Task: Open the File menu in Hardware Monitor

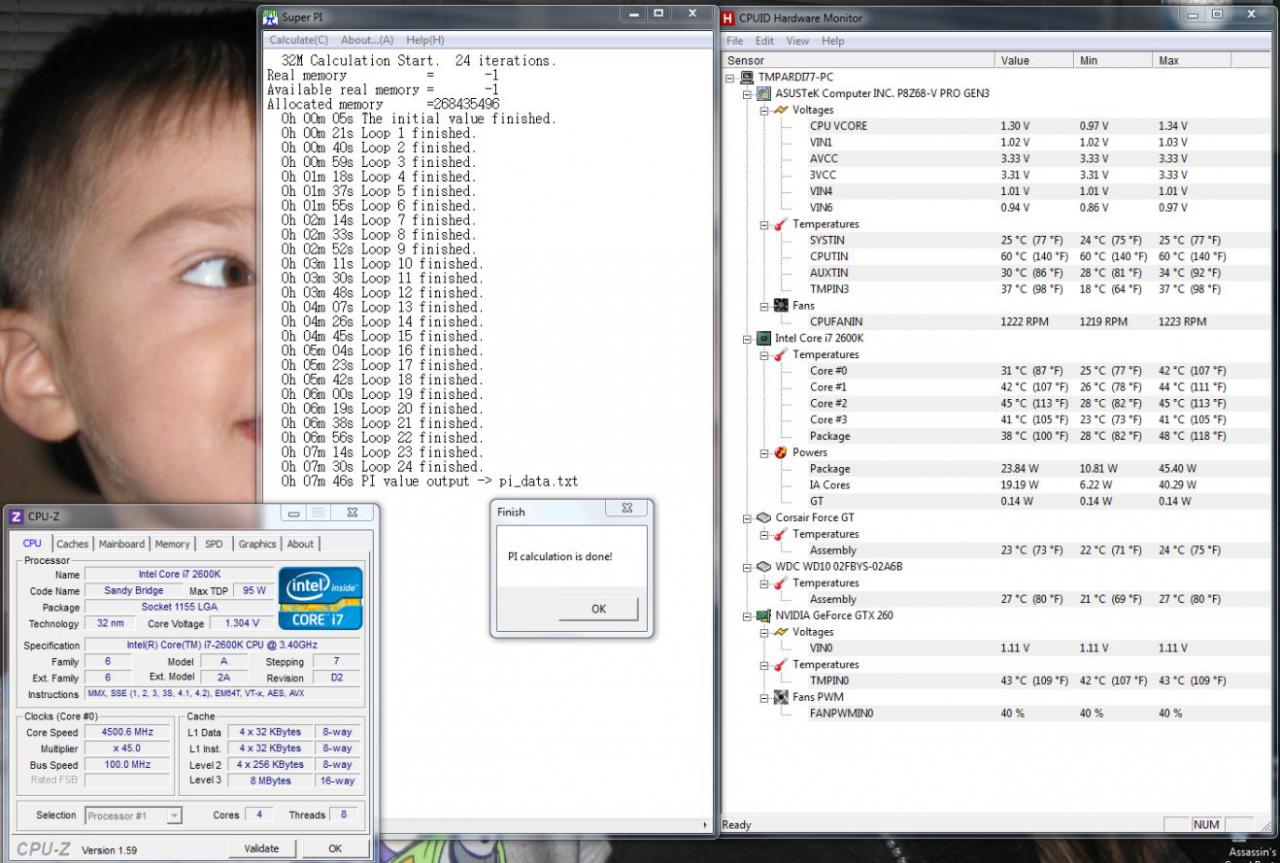Action: click(735, 41)
